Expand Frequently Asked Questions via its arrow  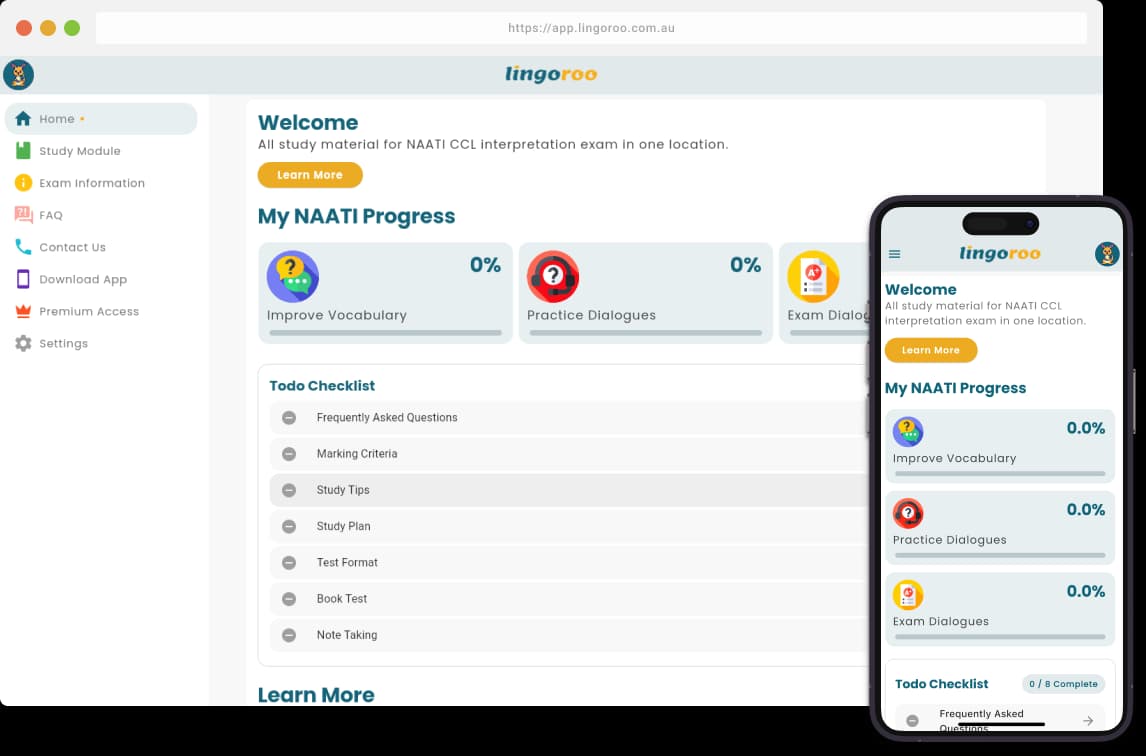[1087, 719]
